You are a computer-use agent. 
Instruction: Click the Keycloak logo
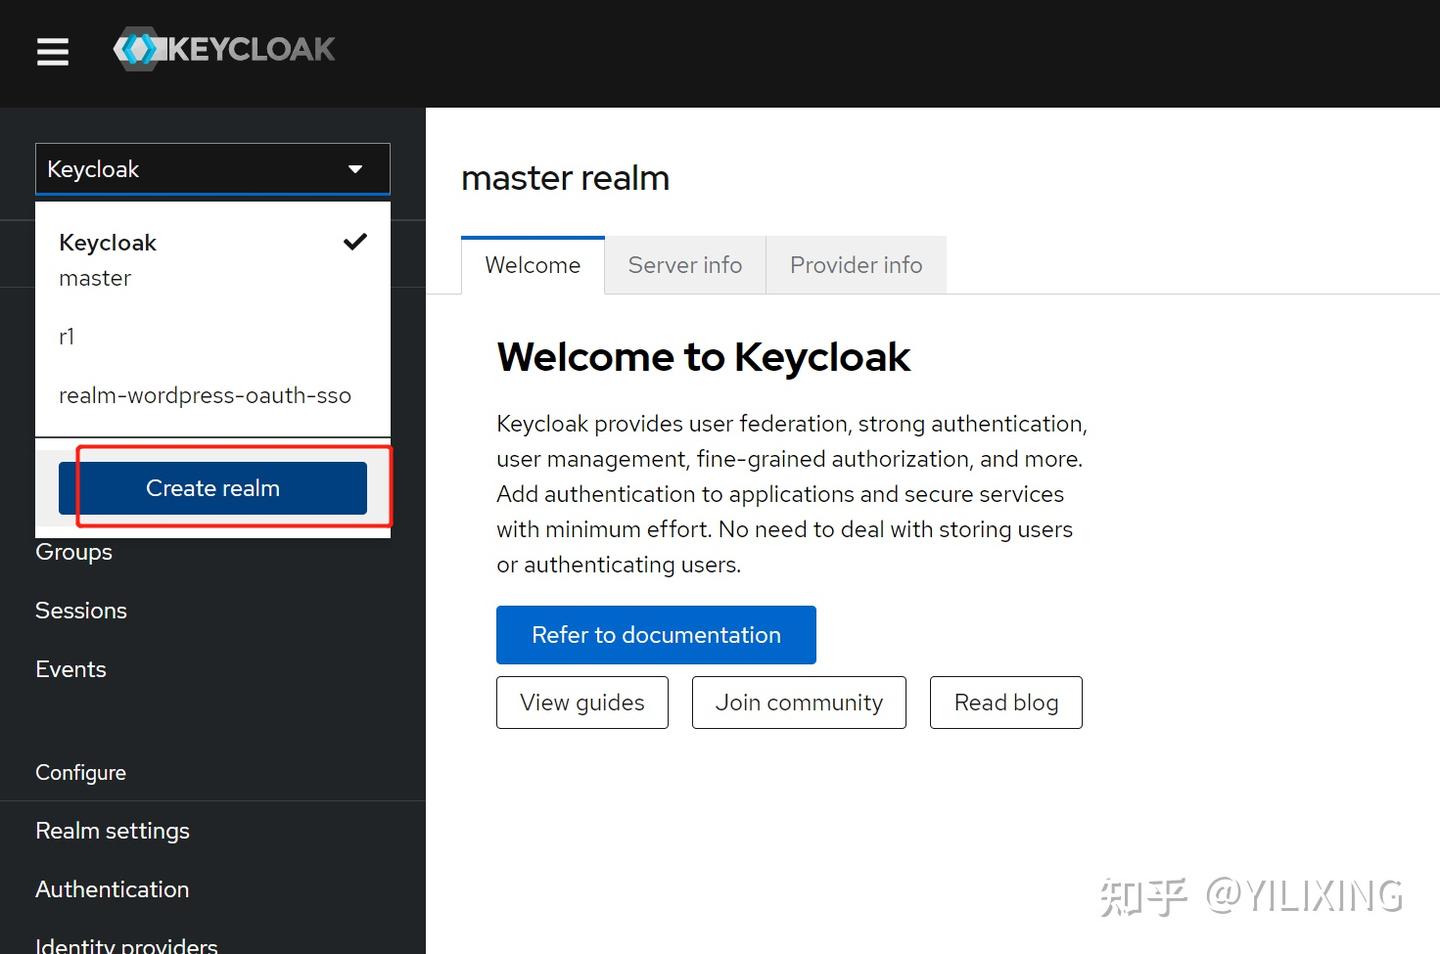[x=222, y=48]
